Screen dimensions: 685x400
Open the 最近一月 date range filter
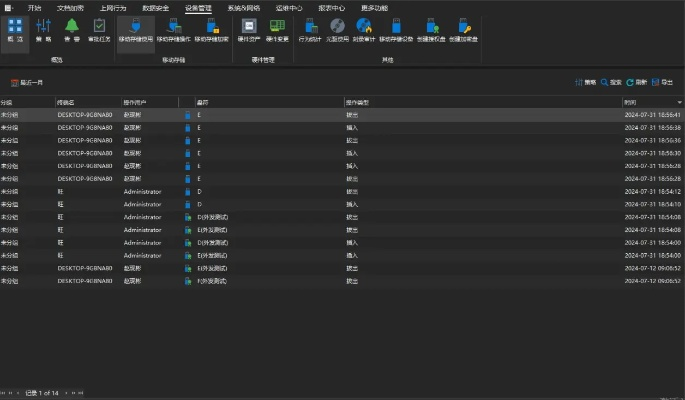pos(27,82)
